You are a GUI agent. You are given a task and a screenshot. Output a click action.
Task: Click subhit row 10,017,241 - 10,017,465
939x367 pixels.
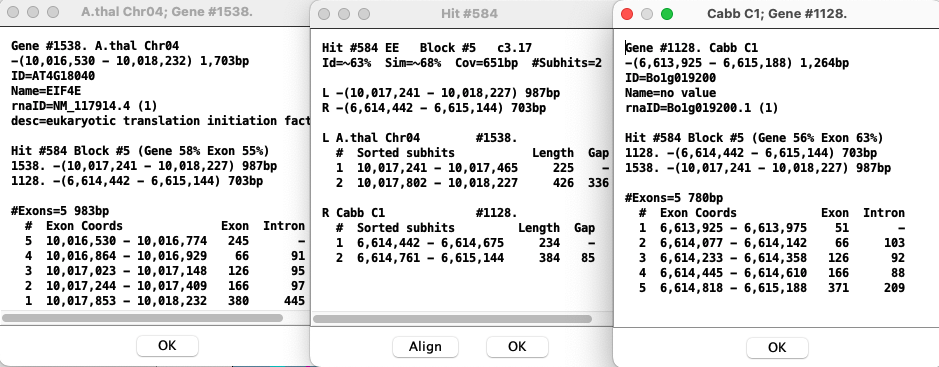pyautogui.click(x=472, y=168)
